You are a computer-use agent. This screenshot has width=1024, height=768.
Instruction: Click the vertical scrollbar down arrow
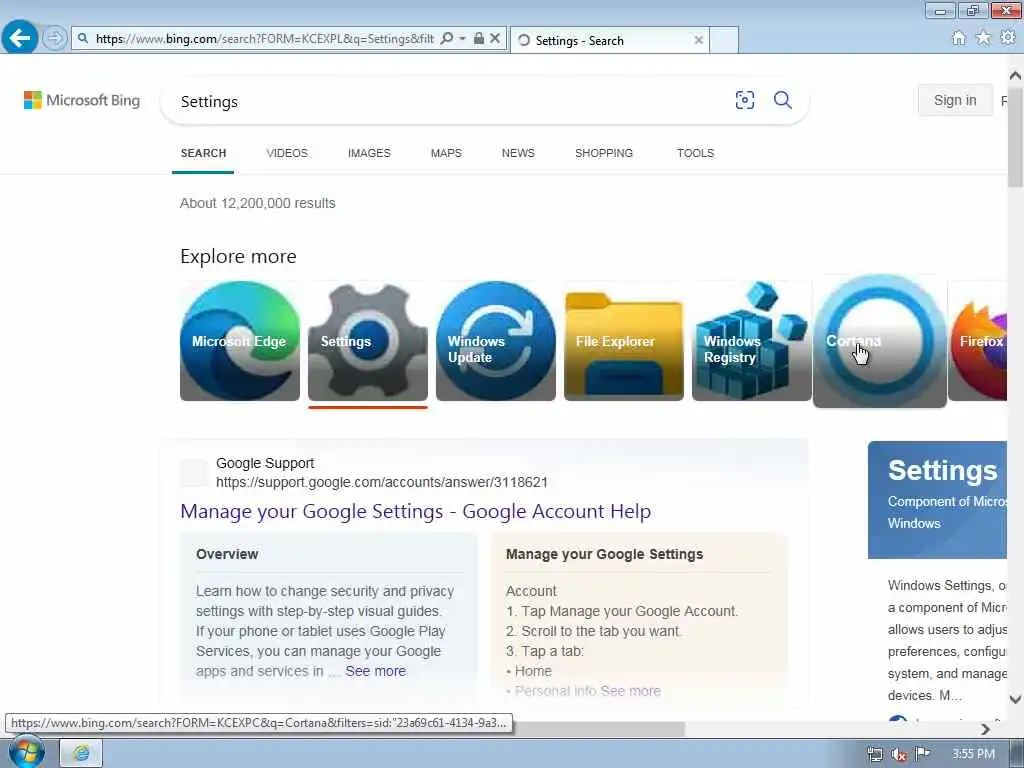point(1015,699)
